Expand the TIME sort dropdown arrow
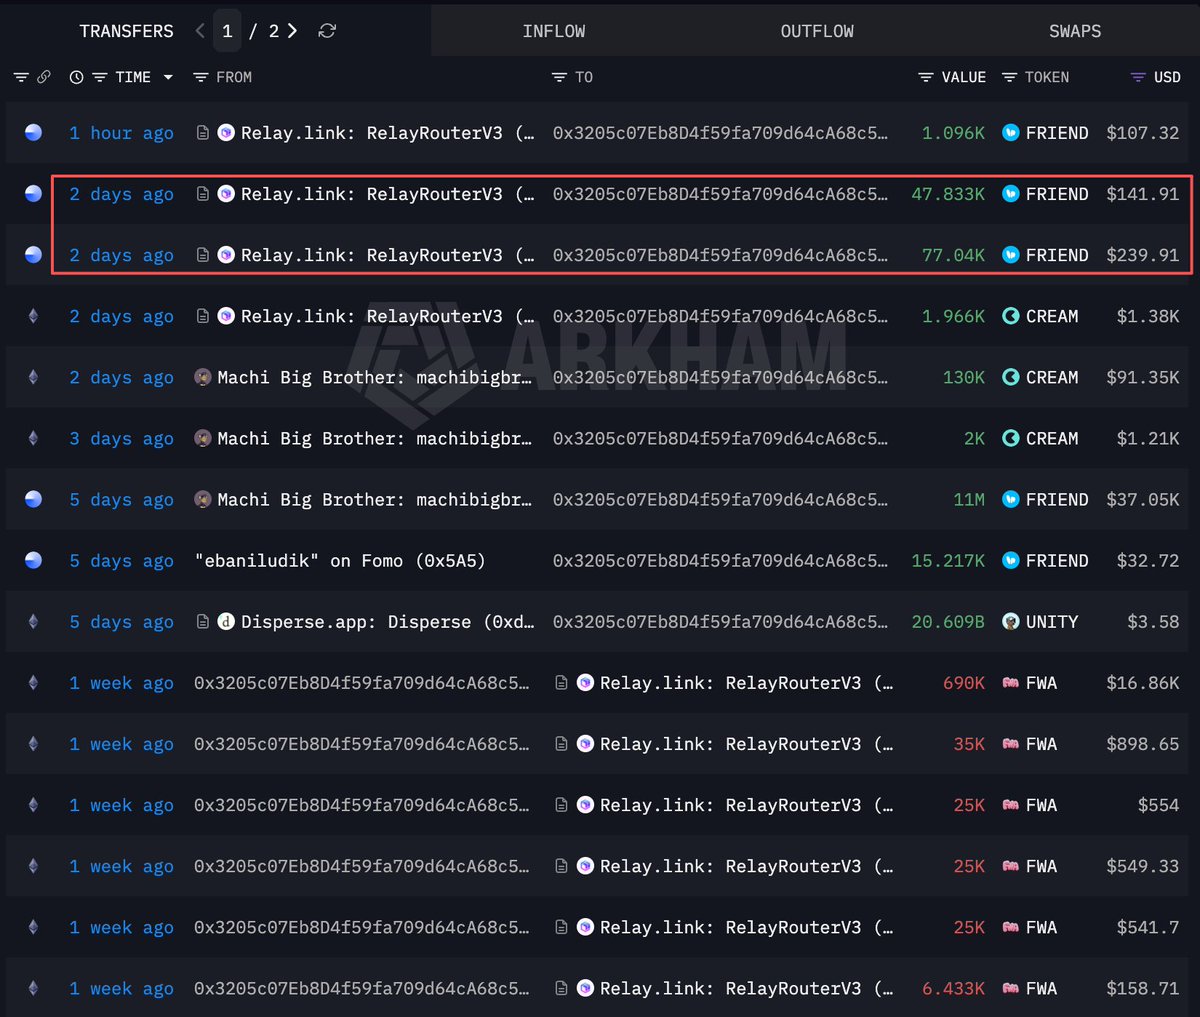The image size is (1200, 1017). tap(168, 77)
